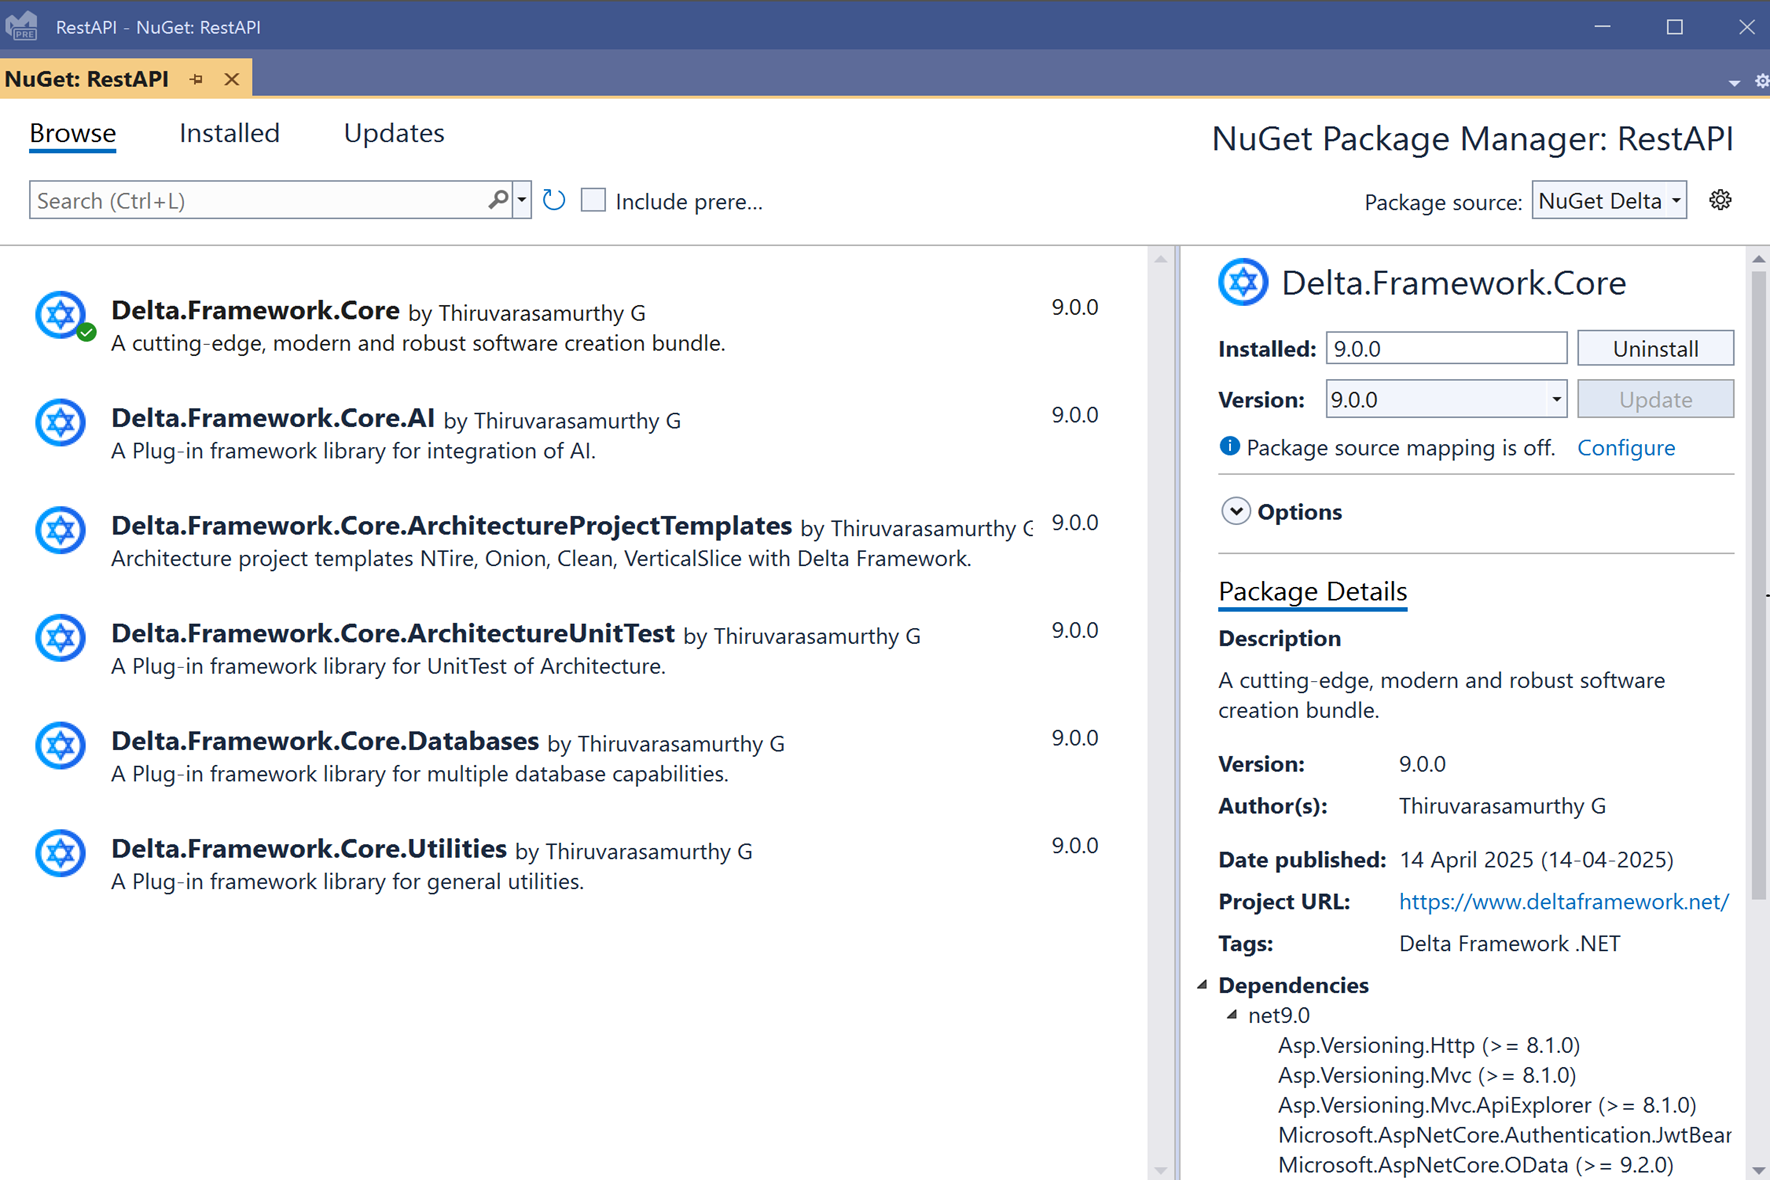Image resolution: width=1770 pixels, height=1180 pixels.
Task: Click the author name in package details
Action: click(x=1502, y=805)
